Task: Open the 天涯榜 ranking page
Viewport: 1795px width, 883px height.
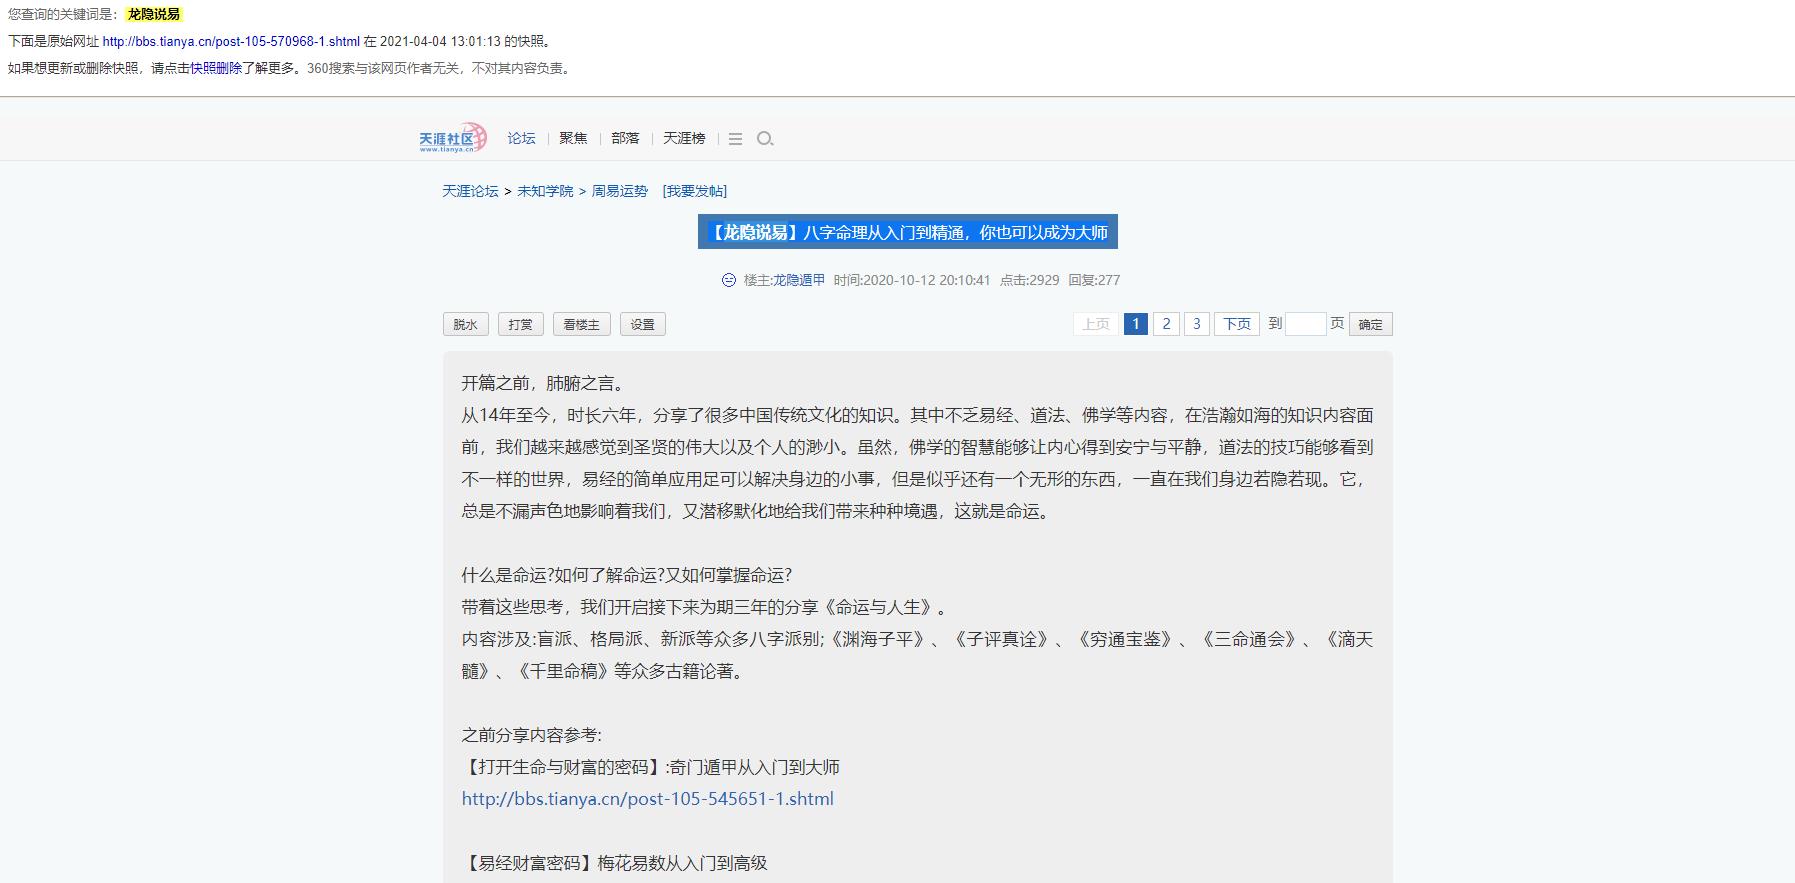Action: (684, 138)
